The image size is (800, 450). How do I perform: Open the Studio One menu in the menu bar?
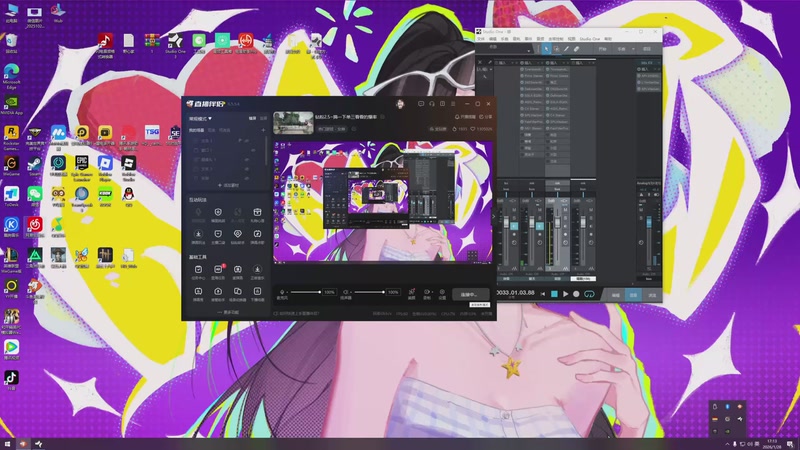(x=590, y=39)
